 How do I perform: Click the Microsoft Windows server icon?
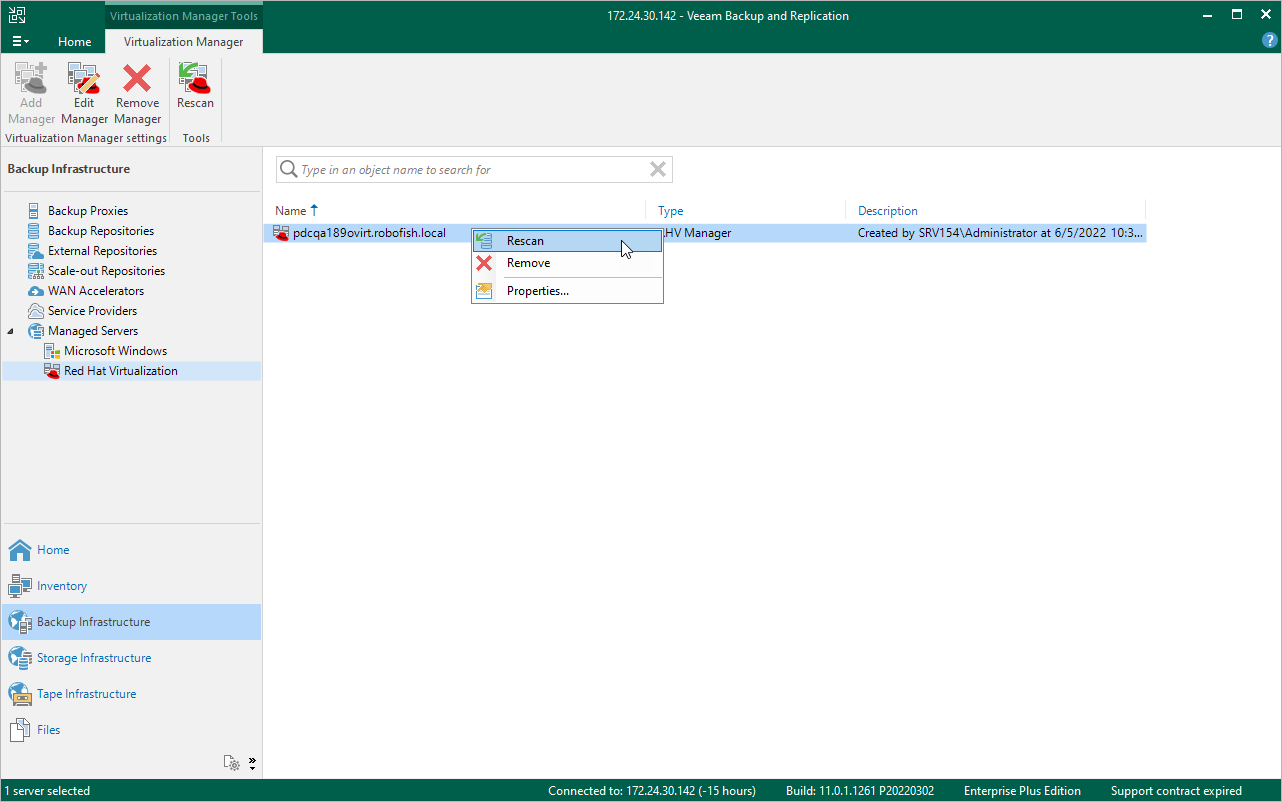(52, 351)
